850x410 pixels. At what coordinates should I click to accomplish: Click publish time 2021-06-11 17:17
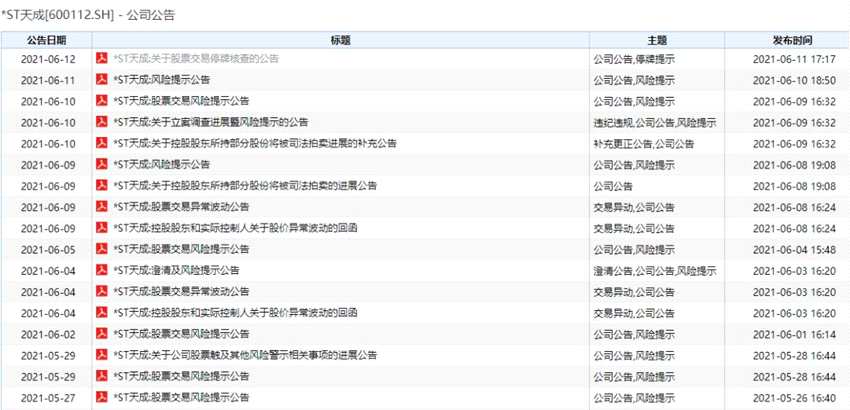(x=794, y=59)
